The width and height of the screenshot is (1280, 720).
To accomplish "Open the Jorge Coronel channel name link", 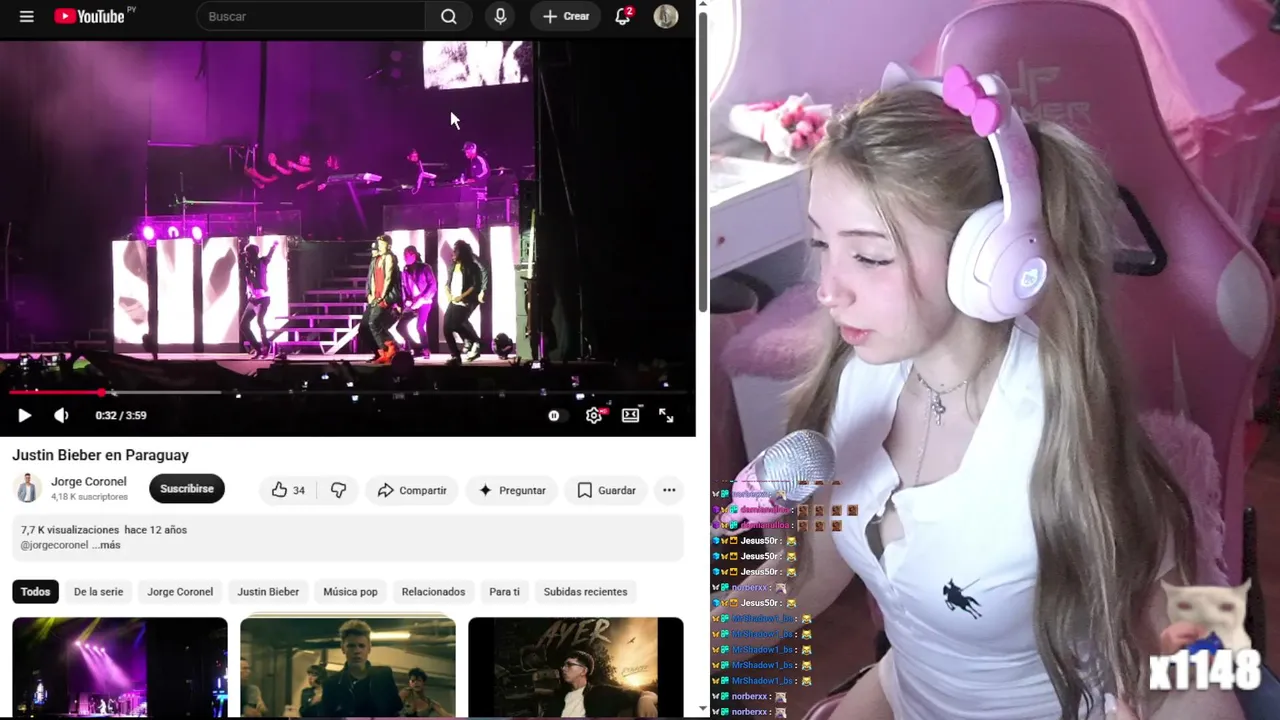I will pyautogui.click(x=89, y=482).
